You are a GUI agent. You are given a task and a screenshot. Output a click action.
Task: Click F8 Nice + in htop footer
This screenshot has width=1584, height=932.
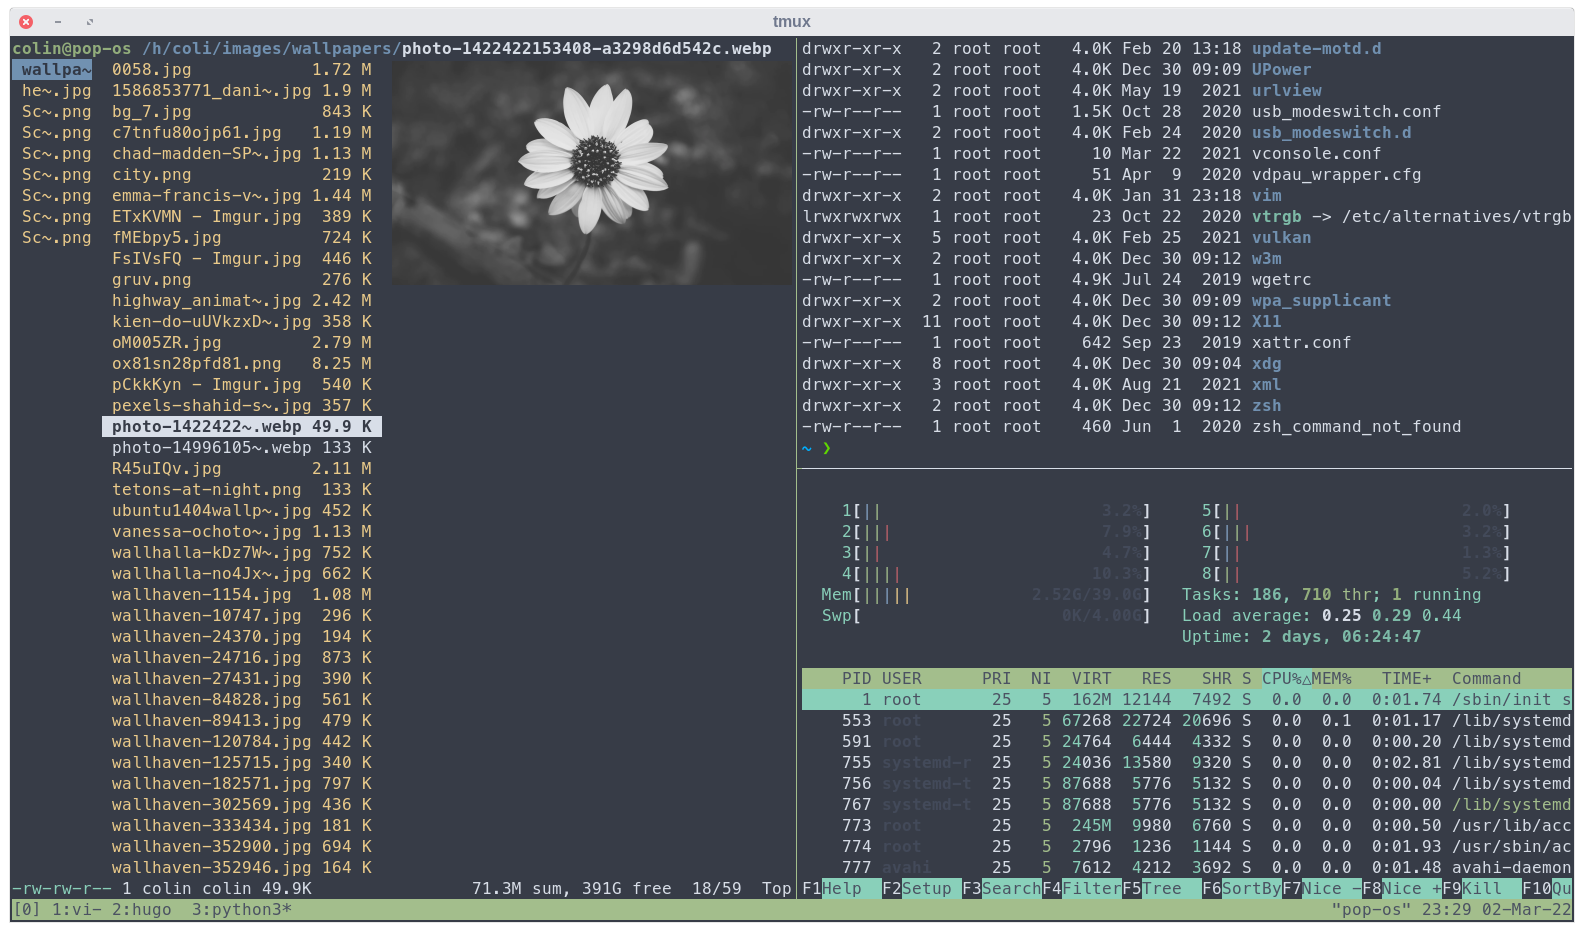click(x=1402, y=889)
